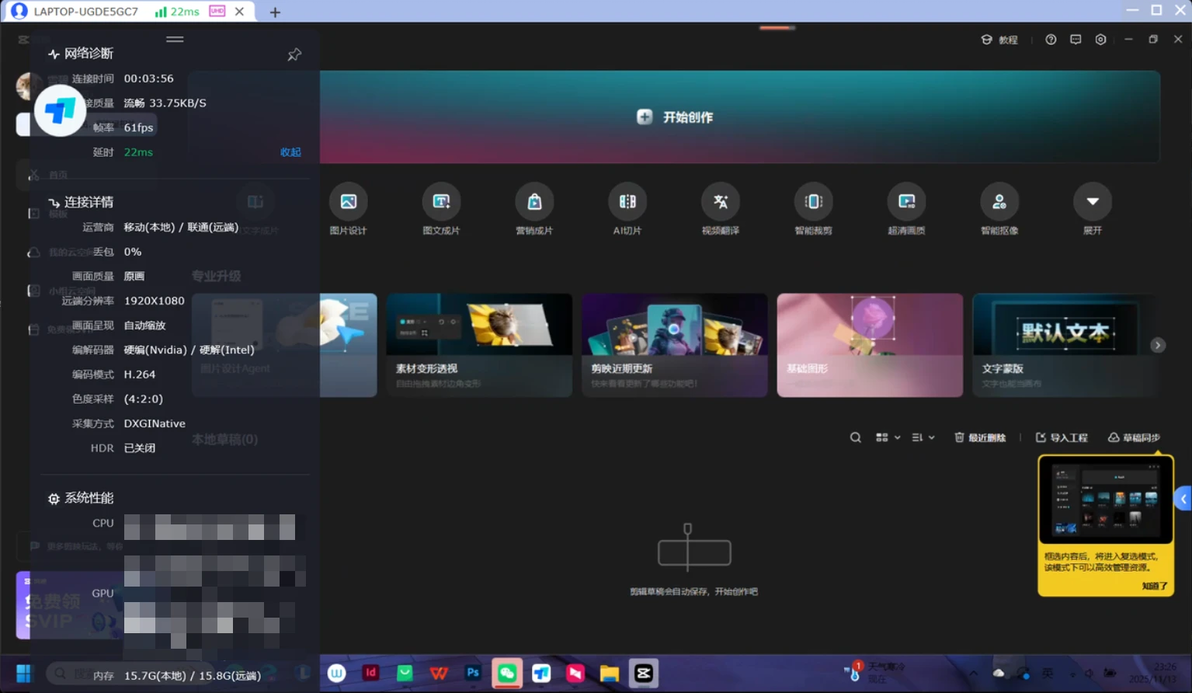
Task: Open the grid view layout dropdown
Action: click(888, 438)
